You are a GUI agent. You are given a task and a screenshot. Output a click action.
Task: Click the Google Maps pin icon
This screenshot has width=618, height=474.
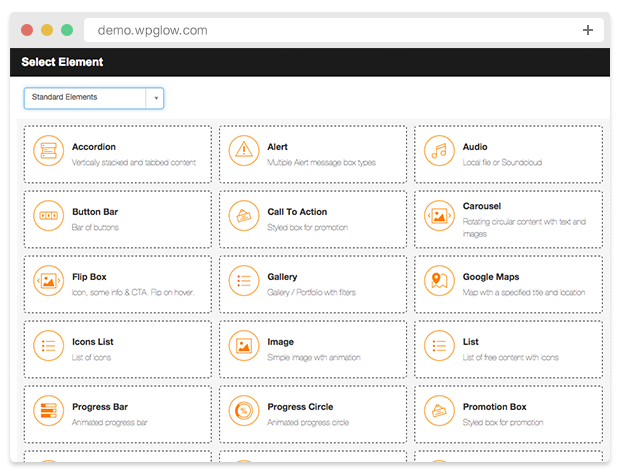438,282
